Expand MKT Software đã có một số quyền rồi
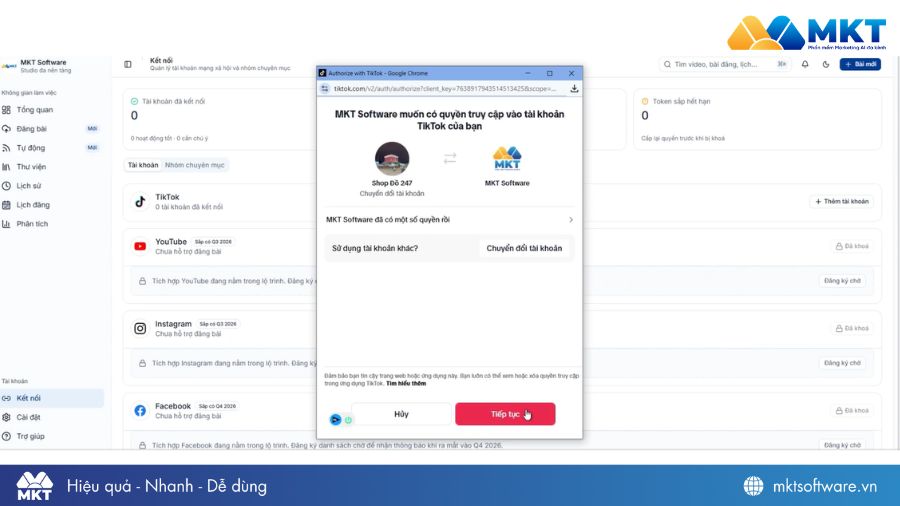The image size is (900, 506). [x=449, y=220]
